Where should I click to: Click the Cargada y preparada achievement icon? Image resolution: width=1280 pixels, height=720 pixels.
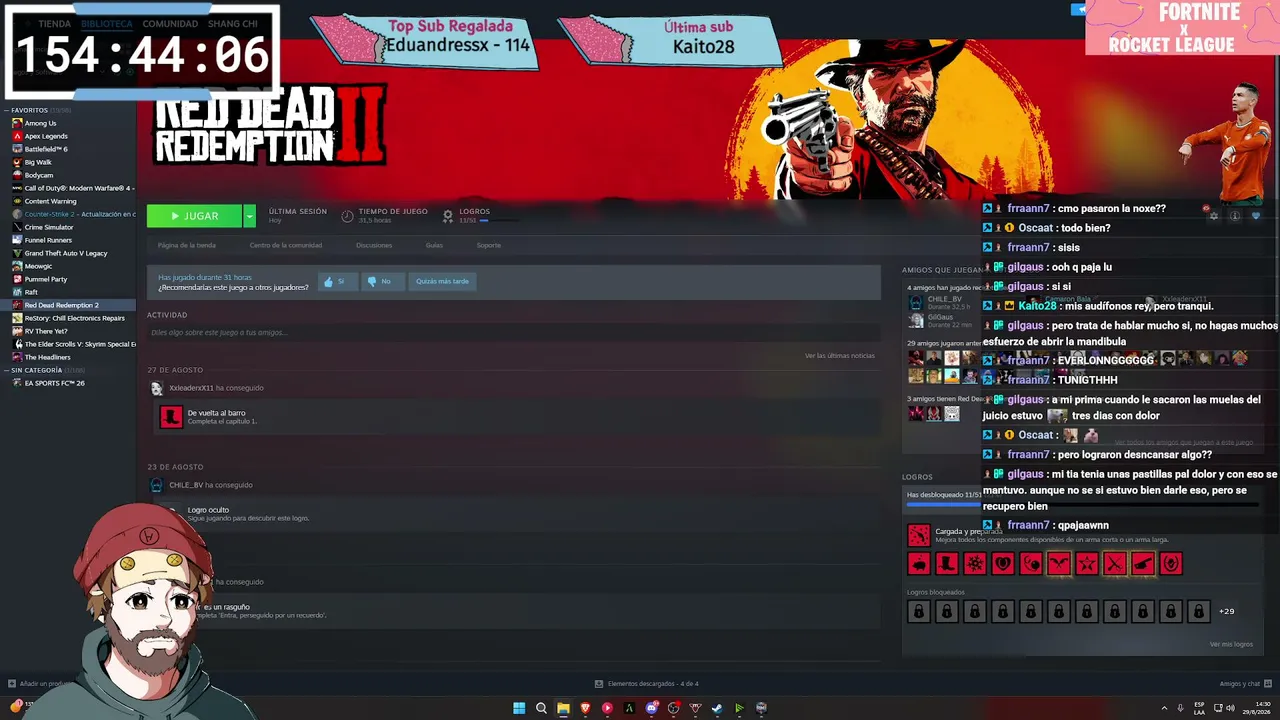point(919,535)
